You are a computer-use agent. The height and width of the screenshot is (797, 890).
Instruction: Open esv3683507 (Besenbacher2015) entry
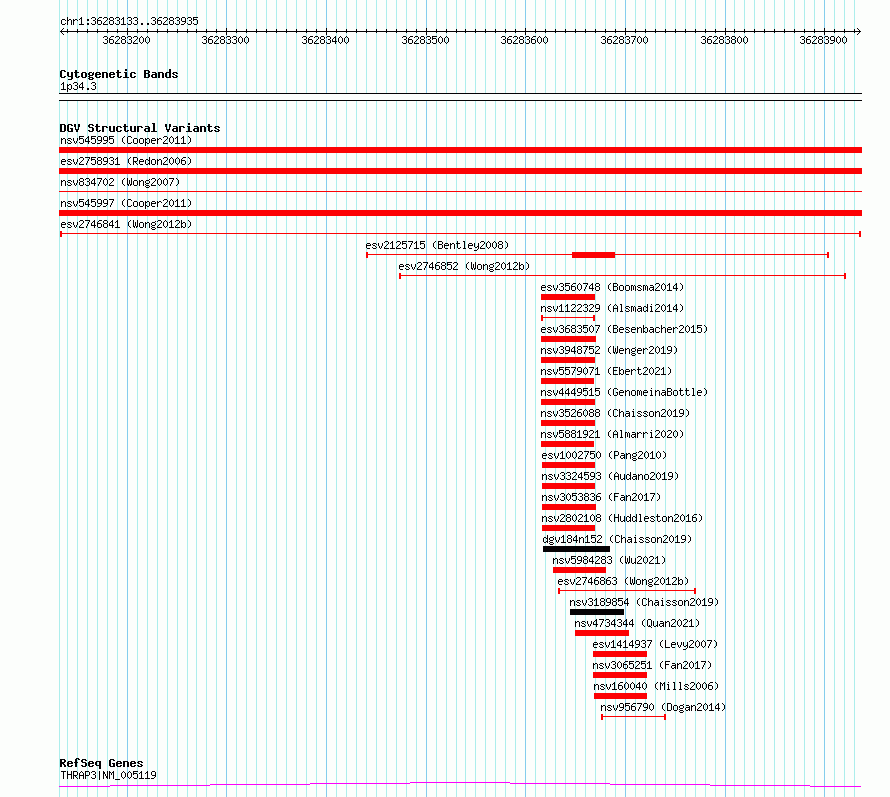tap(624, 329)
